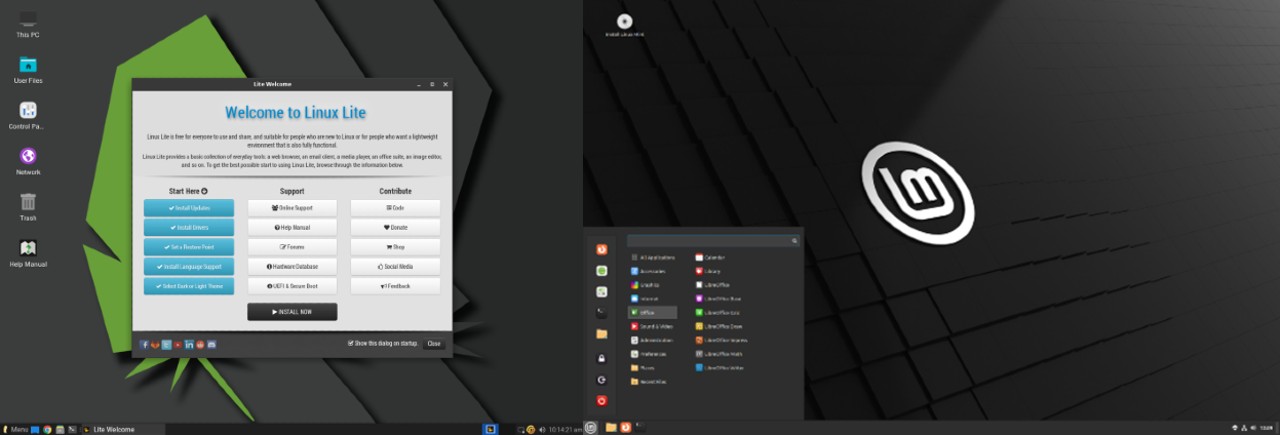Click red Shut Down icon in Mint menu
This screenshot has height=435, width=1280.
(x=602, y=400)
